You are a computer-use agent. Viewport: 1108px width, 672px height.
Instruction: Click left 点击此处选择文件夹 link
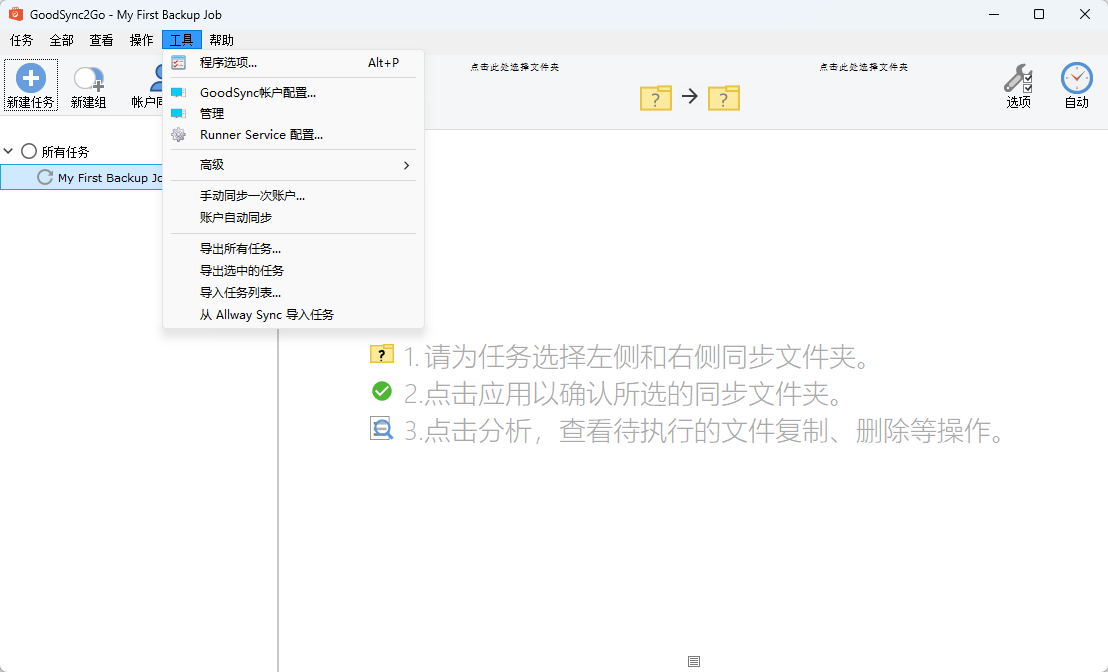coord(514,67)
